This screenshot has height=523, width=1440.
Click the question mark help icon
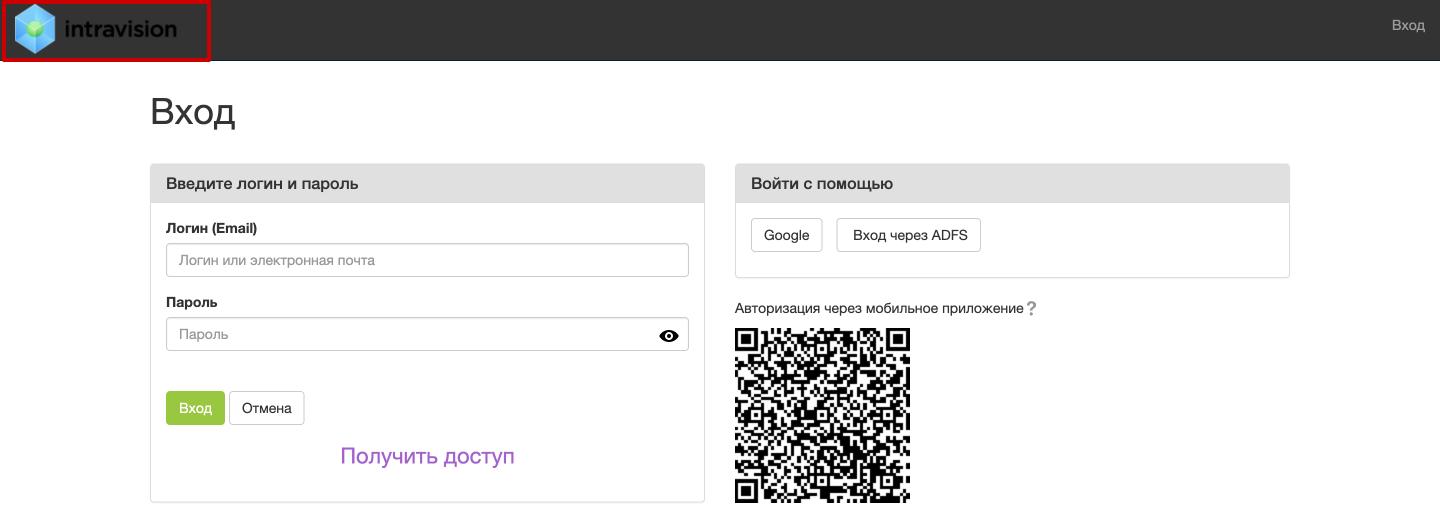pyautogui.click(x=1032, y=309)
